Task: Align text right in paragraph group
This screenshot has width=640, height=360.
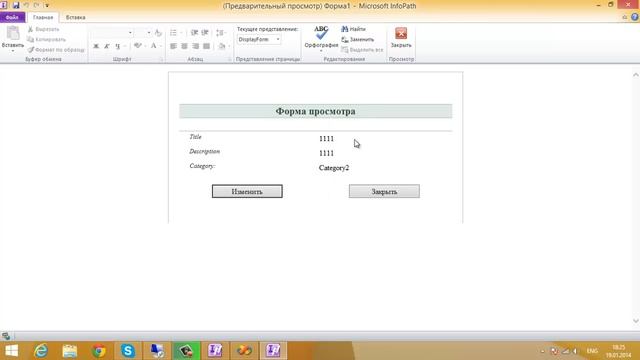Action: tap(196, 46)
